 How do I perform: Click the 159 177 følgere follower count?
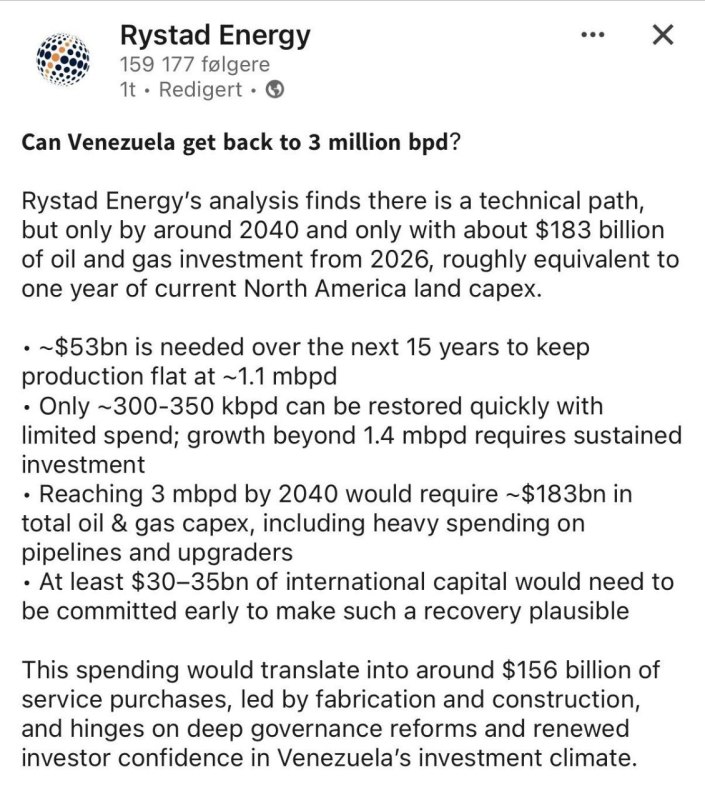click(194, 64)
